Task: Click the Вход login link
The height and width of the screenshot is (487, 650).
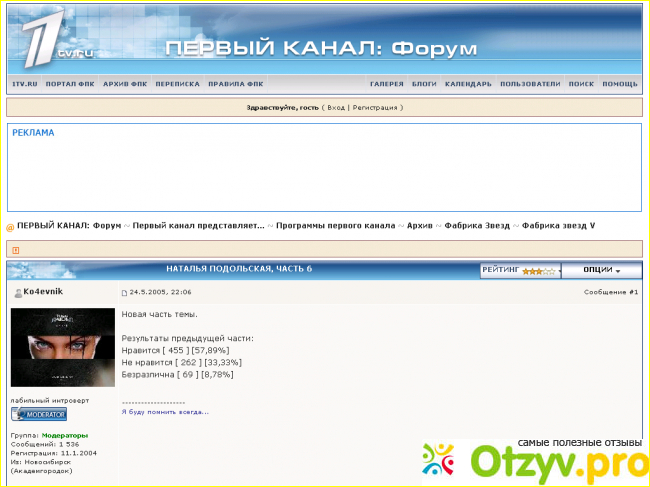Action: (x=335, y=107)
